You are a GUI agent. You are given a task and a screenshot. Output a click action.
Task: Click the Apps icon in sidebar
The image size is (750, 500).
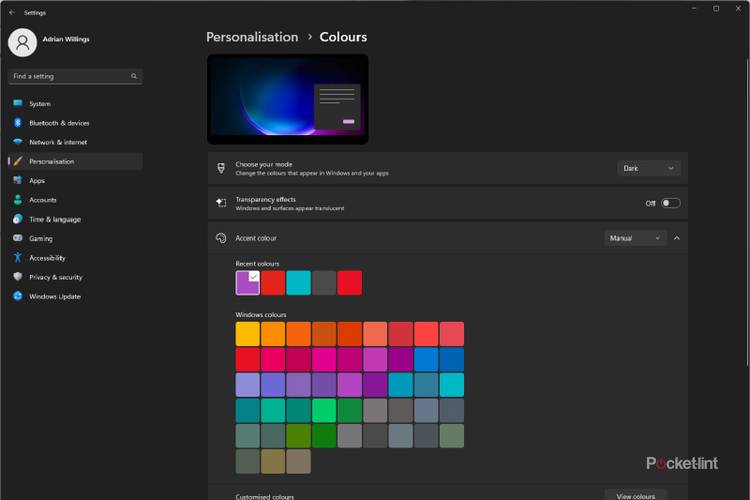[x=18, y=181]
